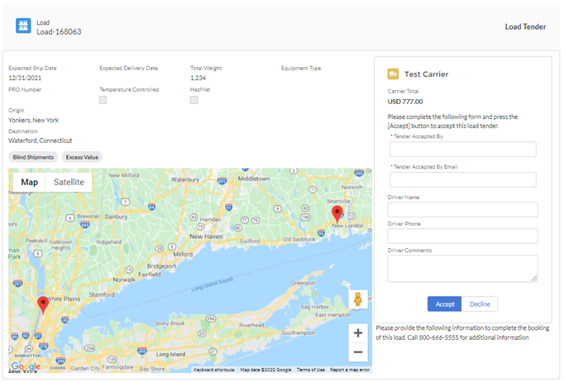The width and height of the screenshot is (564, 382).
Task: Select the Map view tab
Action: (x=29, y=182)
